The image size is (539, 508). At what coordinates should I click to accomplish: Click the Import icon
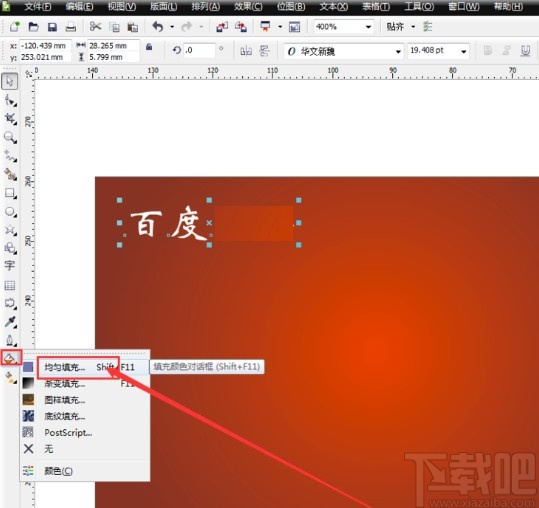point(222,26)
